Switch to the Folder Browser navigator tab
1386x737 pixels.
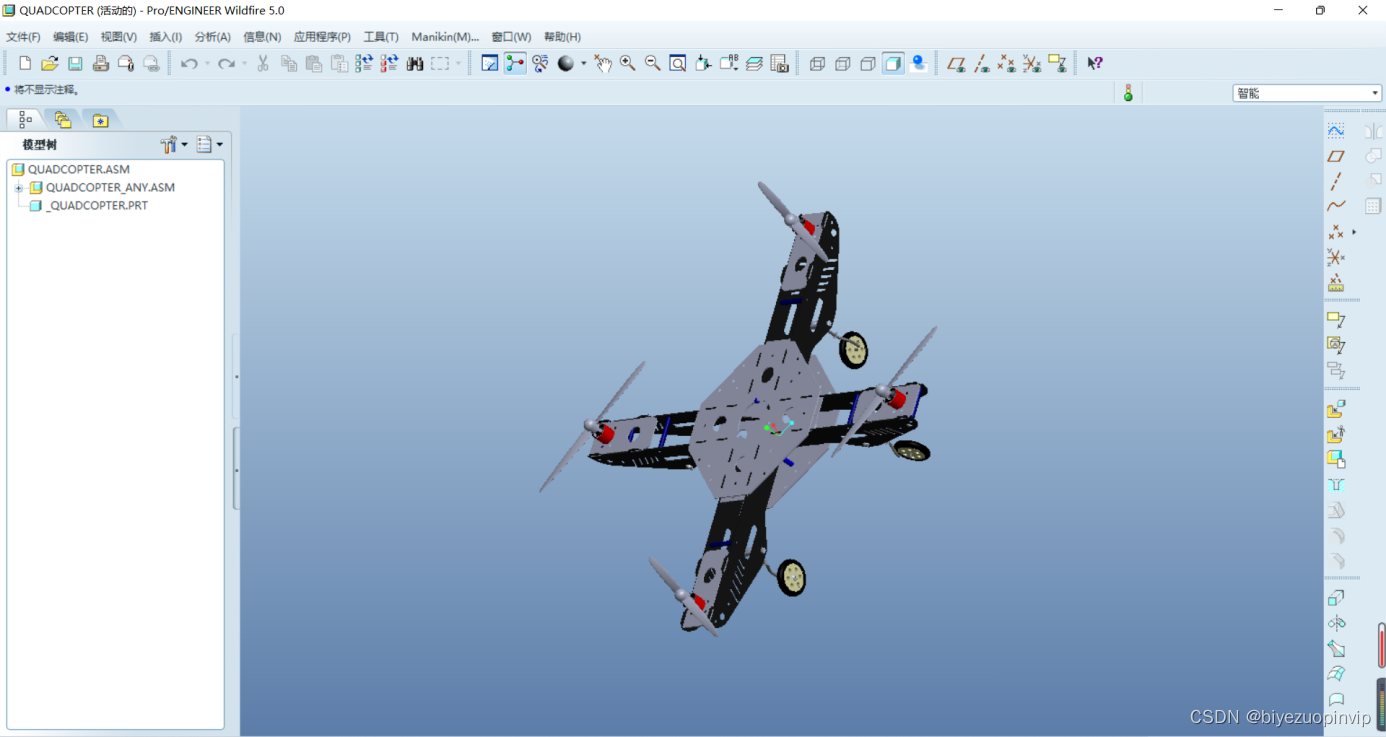pyautogui.click(x=62, y=119)
